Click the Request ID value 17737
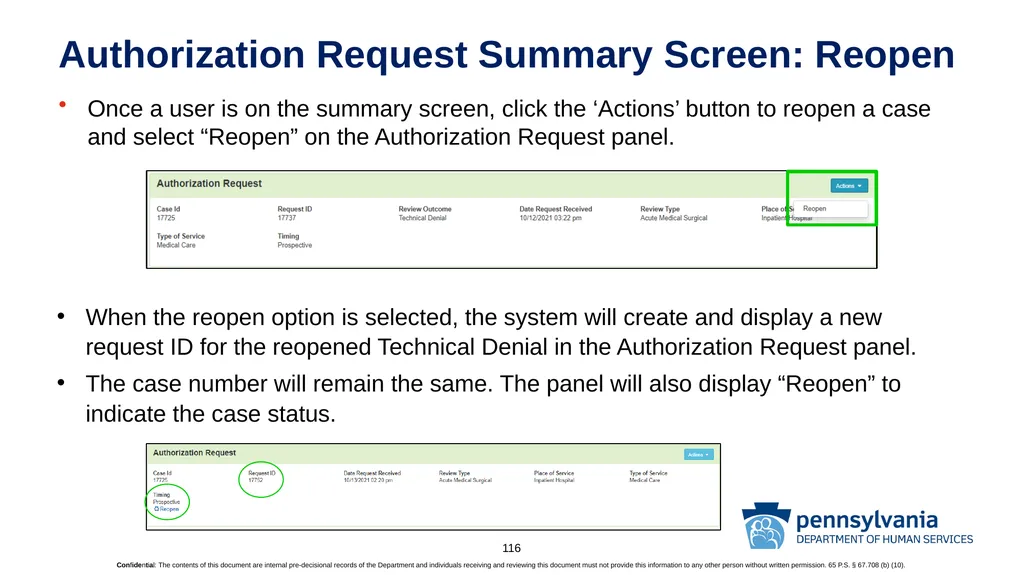Screen dimensions: 1024x575 (x=286, y=218)
